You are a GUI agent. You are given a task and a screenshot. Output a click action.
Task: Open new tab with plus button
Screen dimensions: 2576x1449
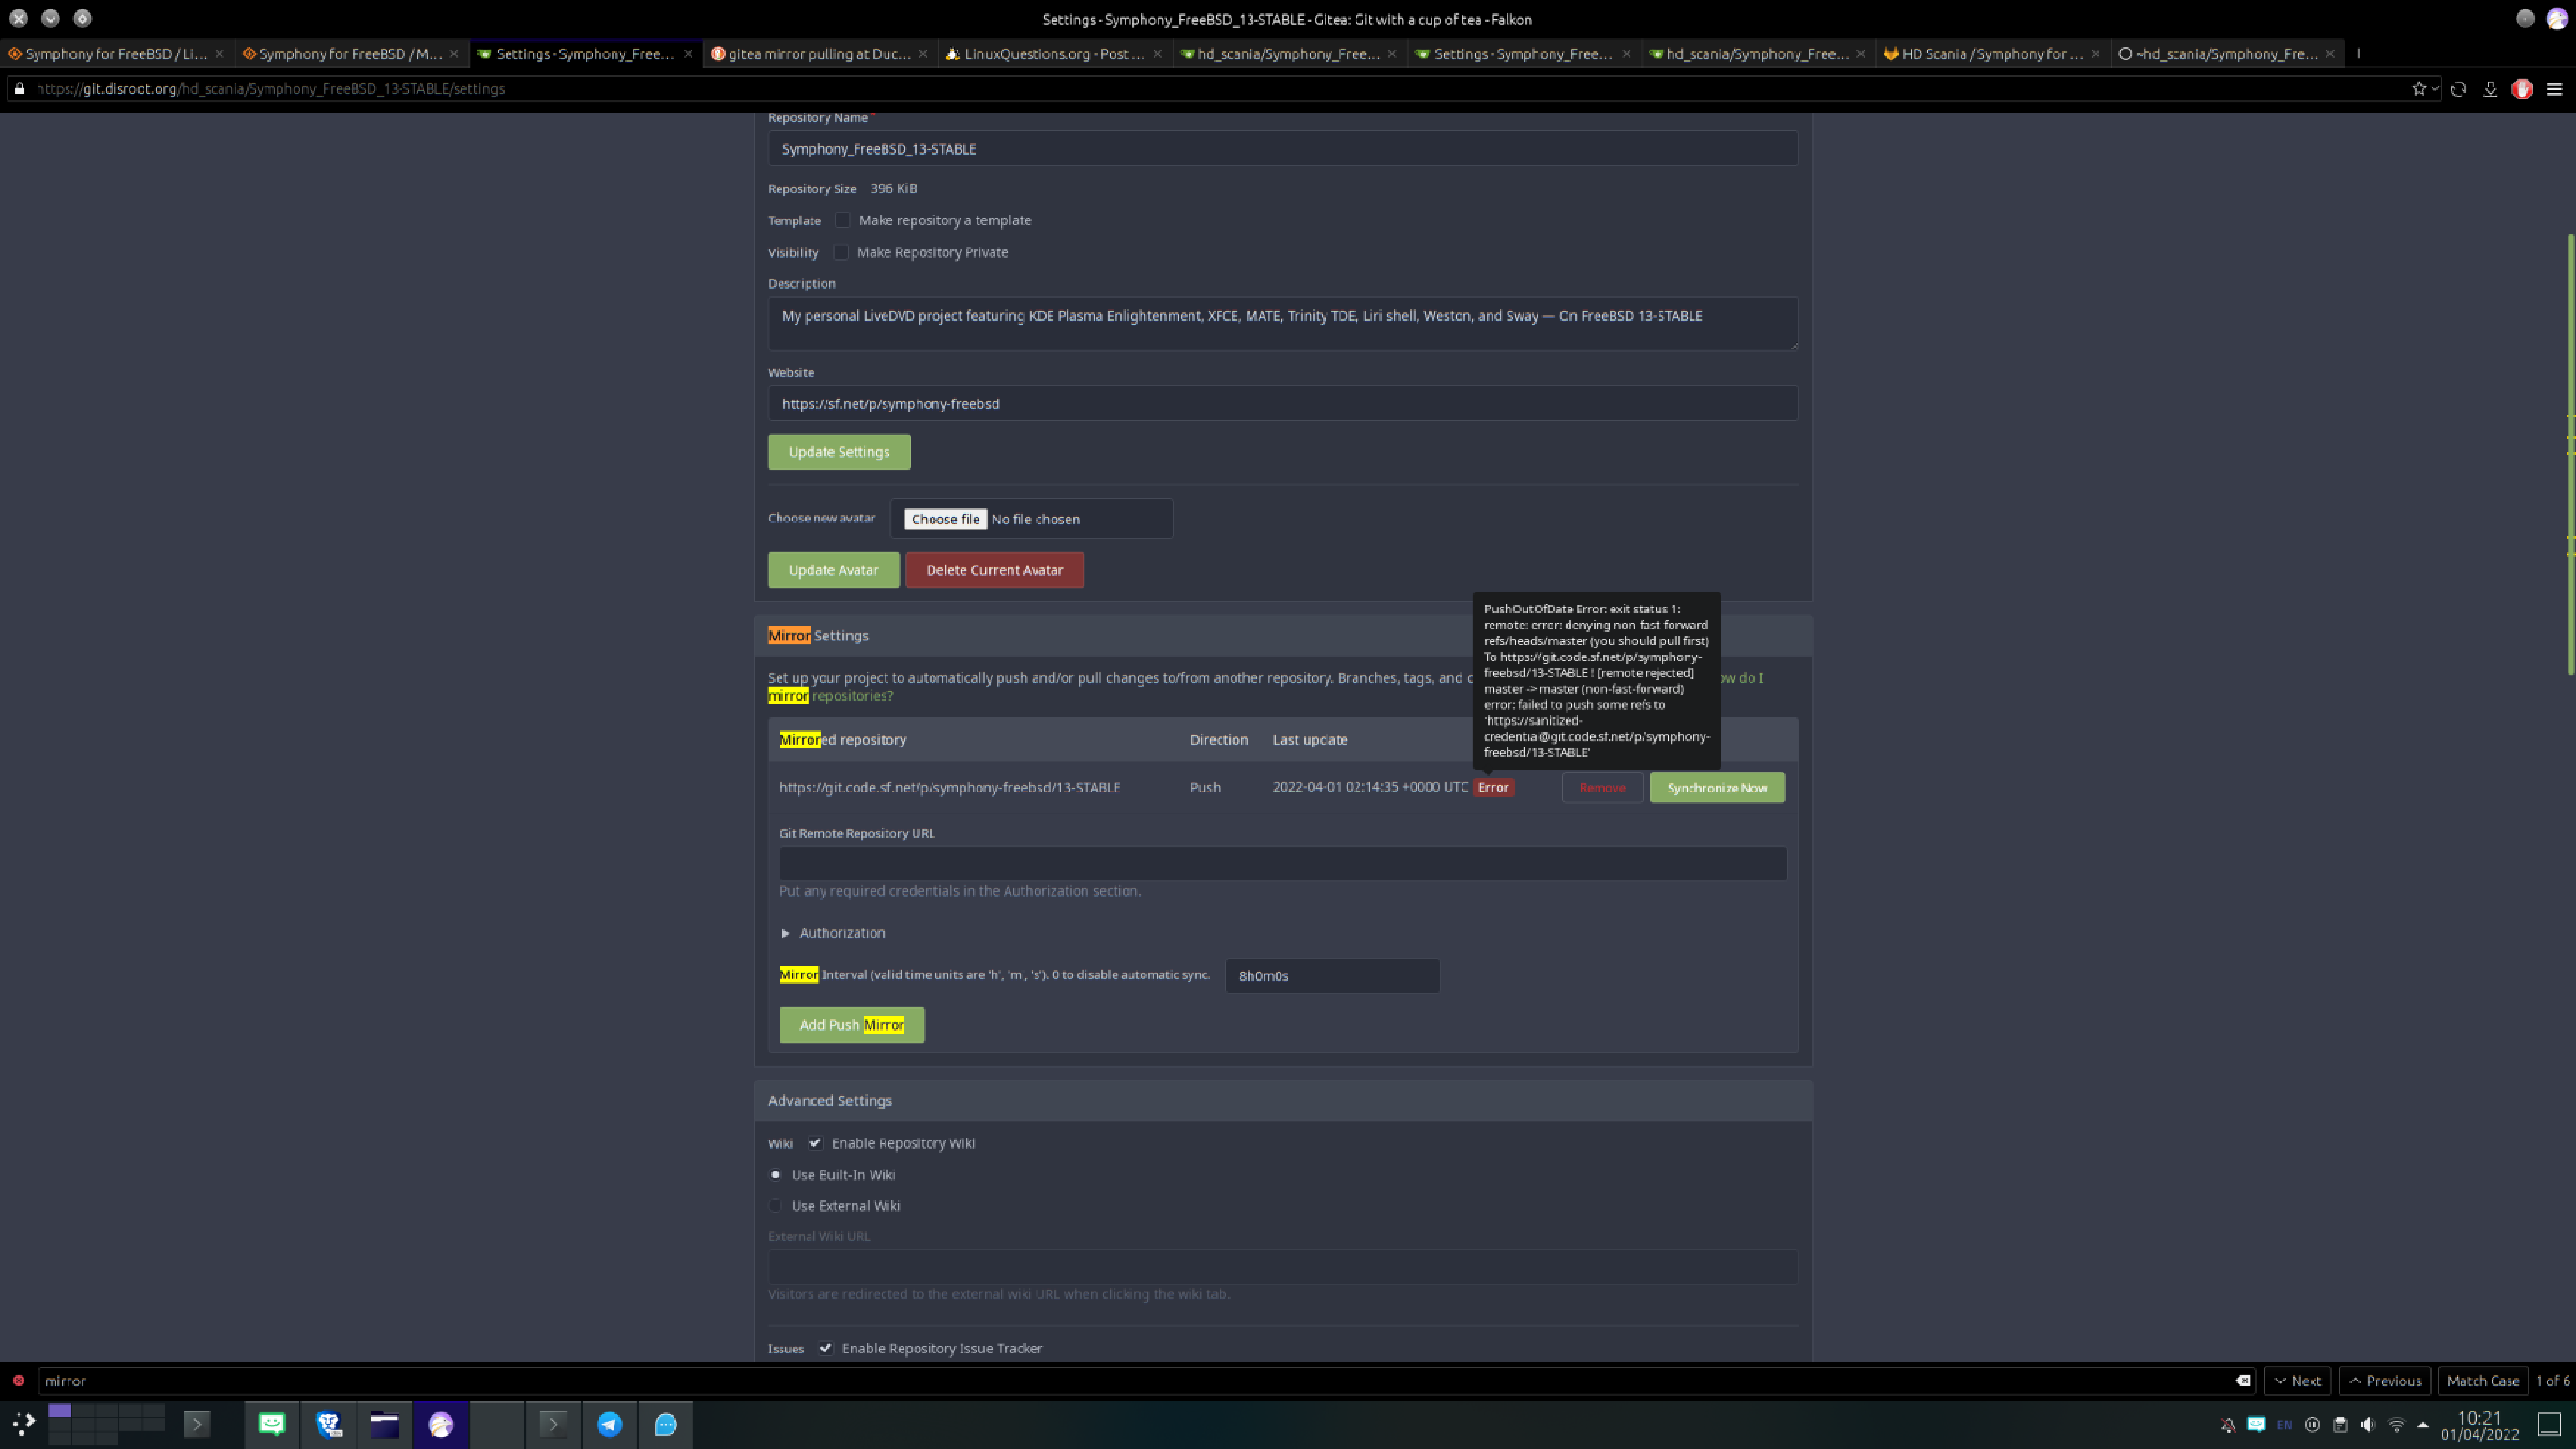tap(2359, 53)
